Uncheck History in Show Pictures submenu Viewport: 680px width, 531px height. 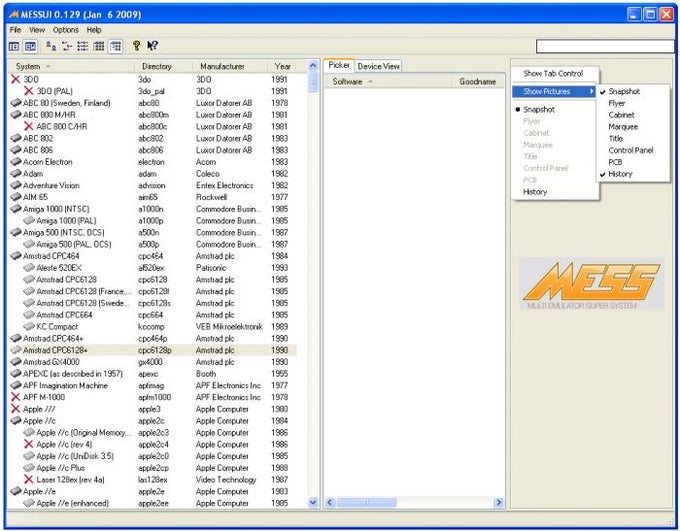633,174
